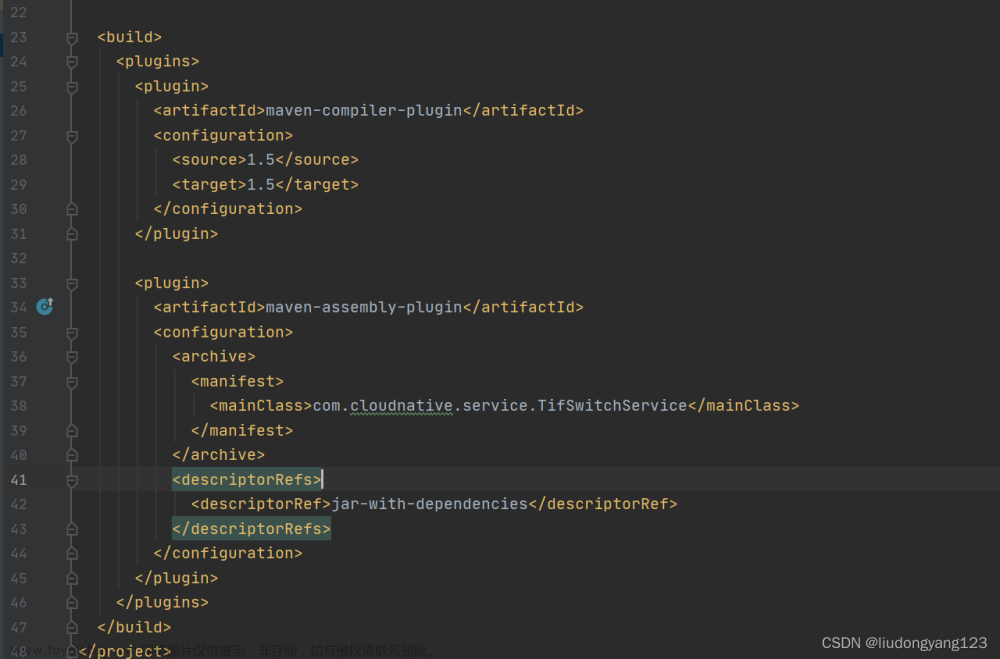Place cursor in maven-assembly-plugin text

[x=364, y=307]
